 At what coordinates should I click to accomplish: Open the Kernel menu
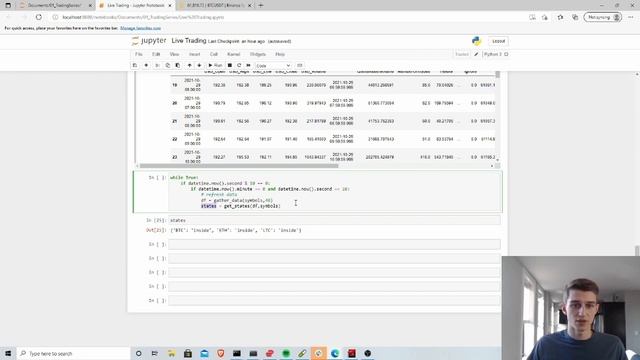tap(233, 54)
